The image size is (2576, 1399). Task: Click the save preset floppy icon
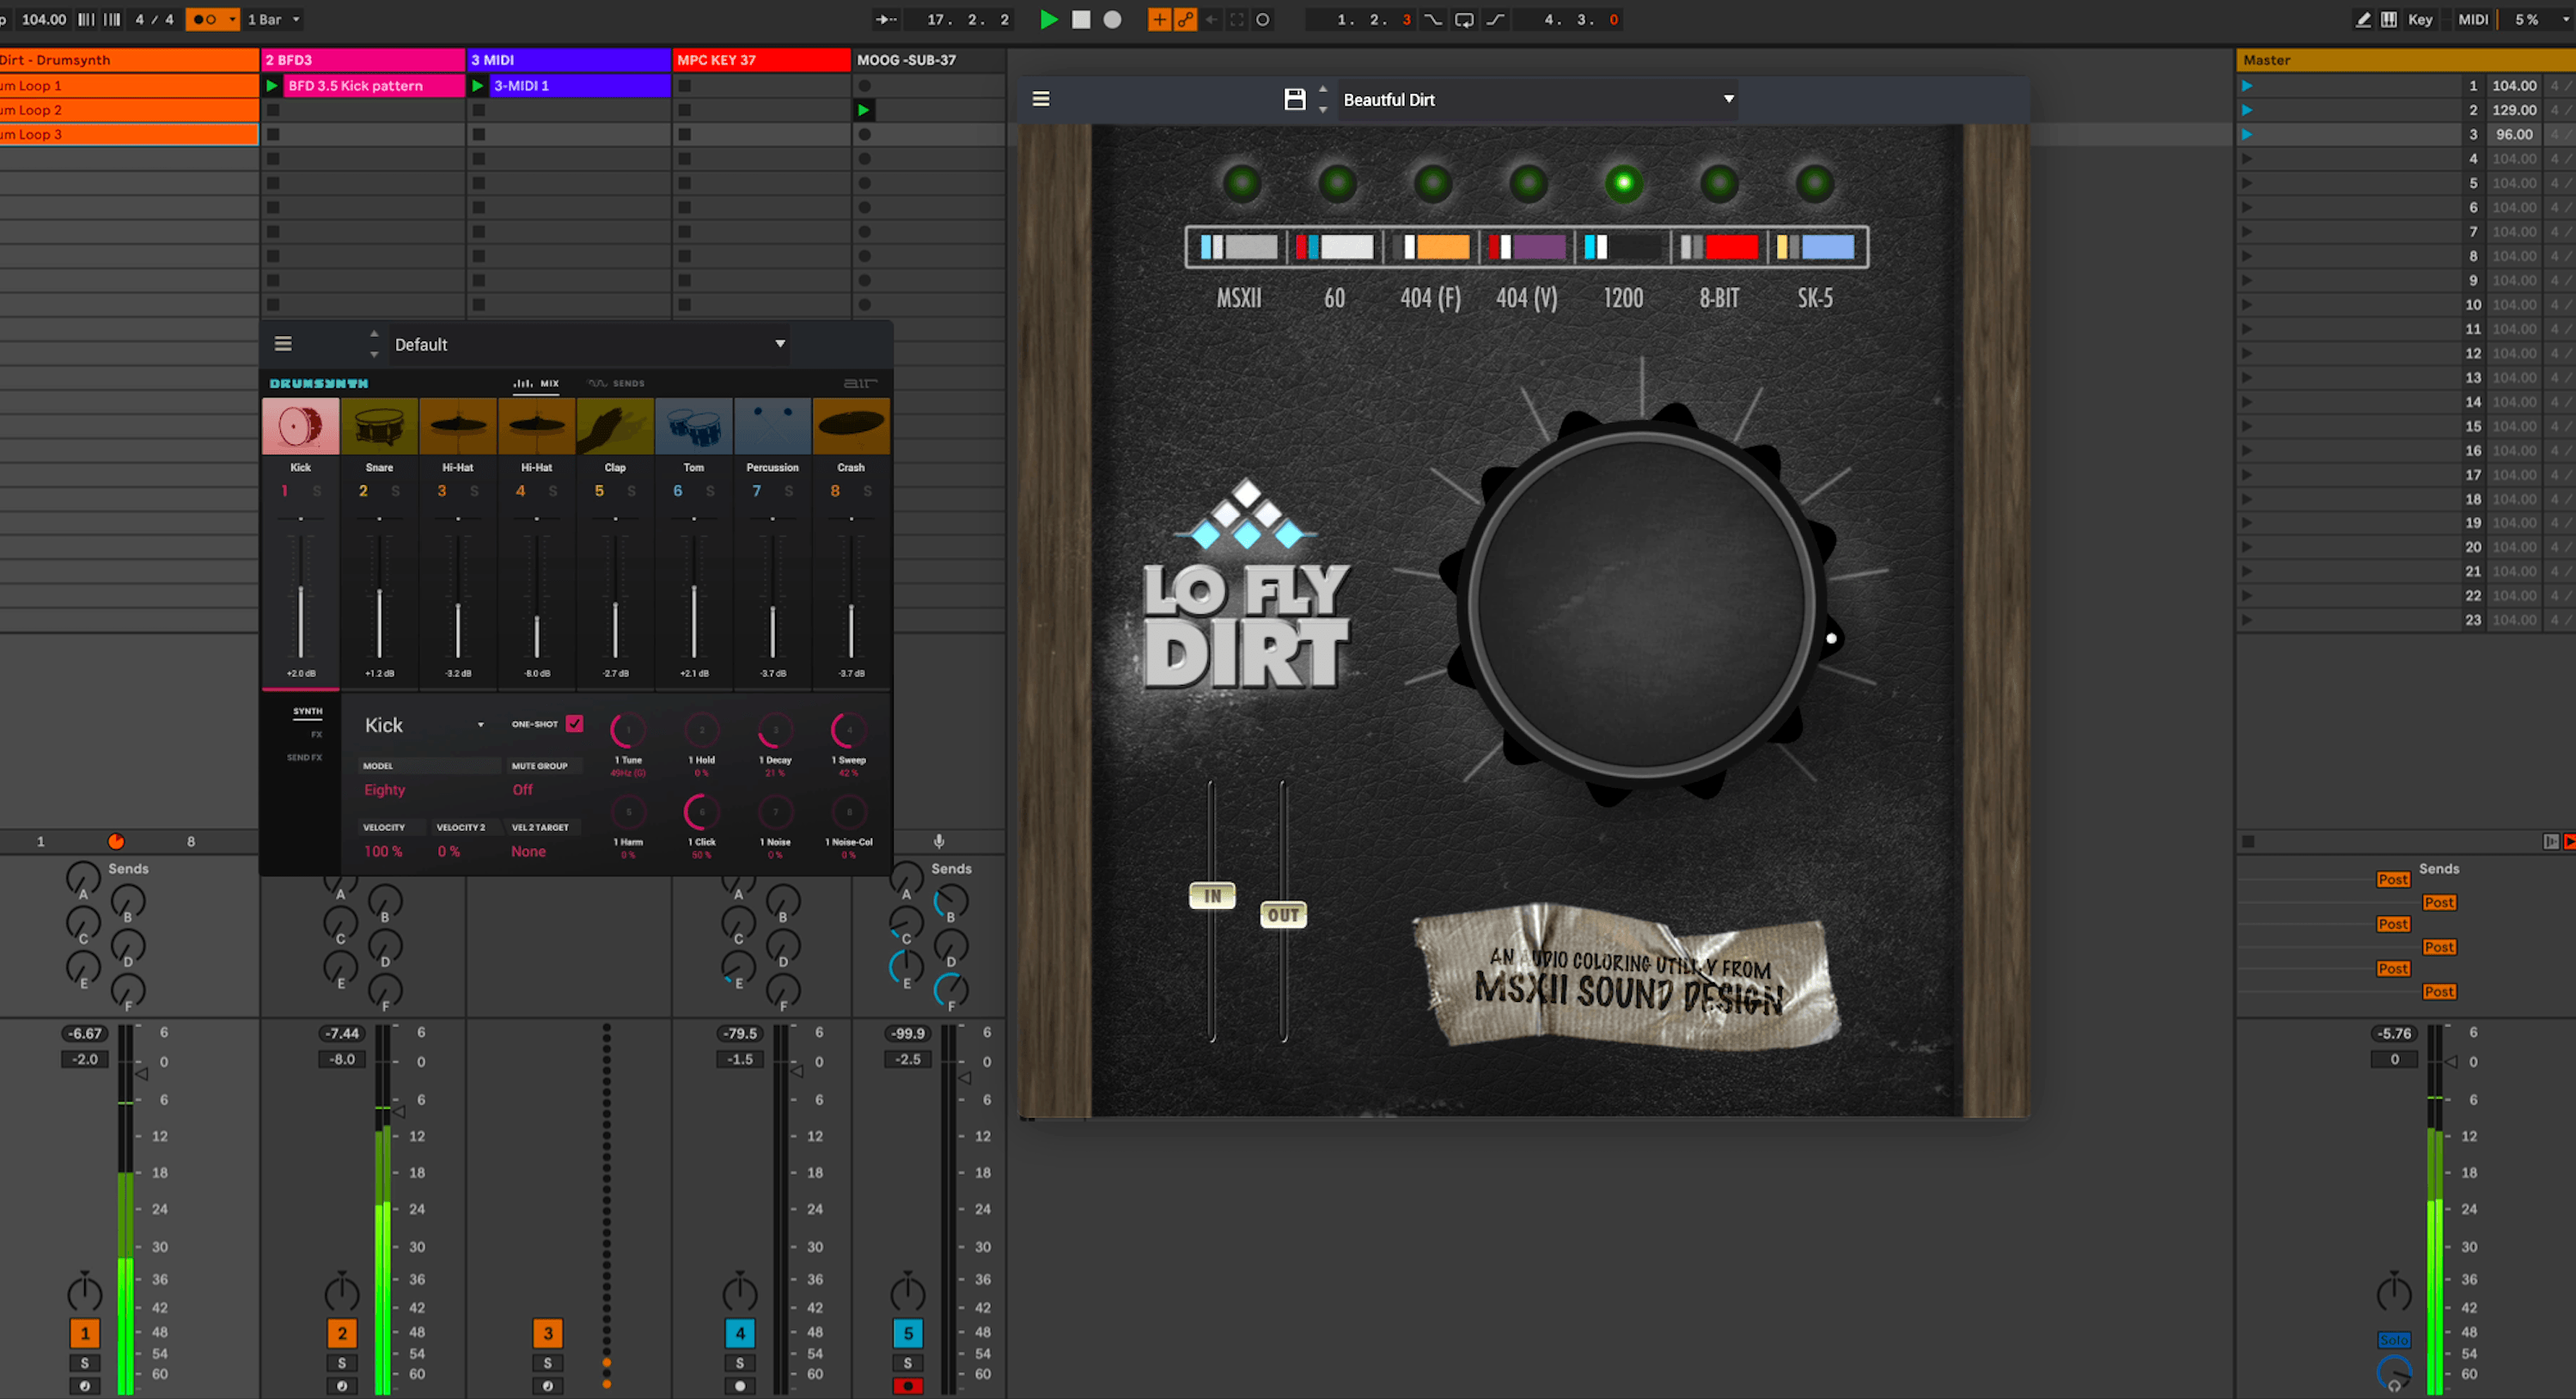coord(1294,99)
